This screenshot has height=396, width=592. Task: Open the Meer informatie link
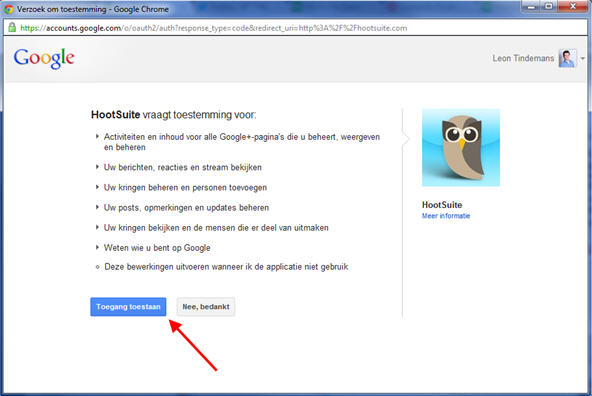pos(446,216)
